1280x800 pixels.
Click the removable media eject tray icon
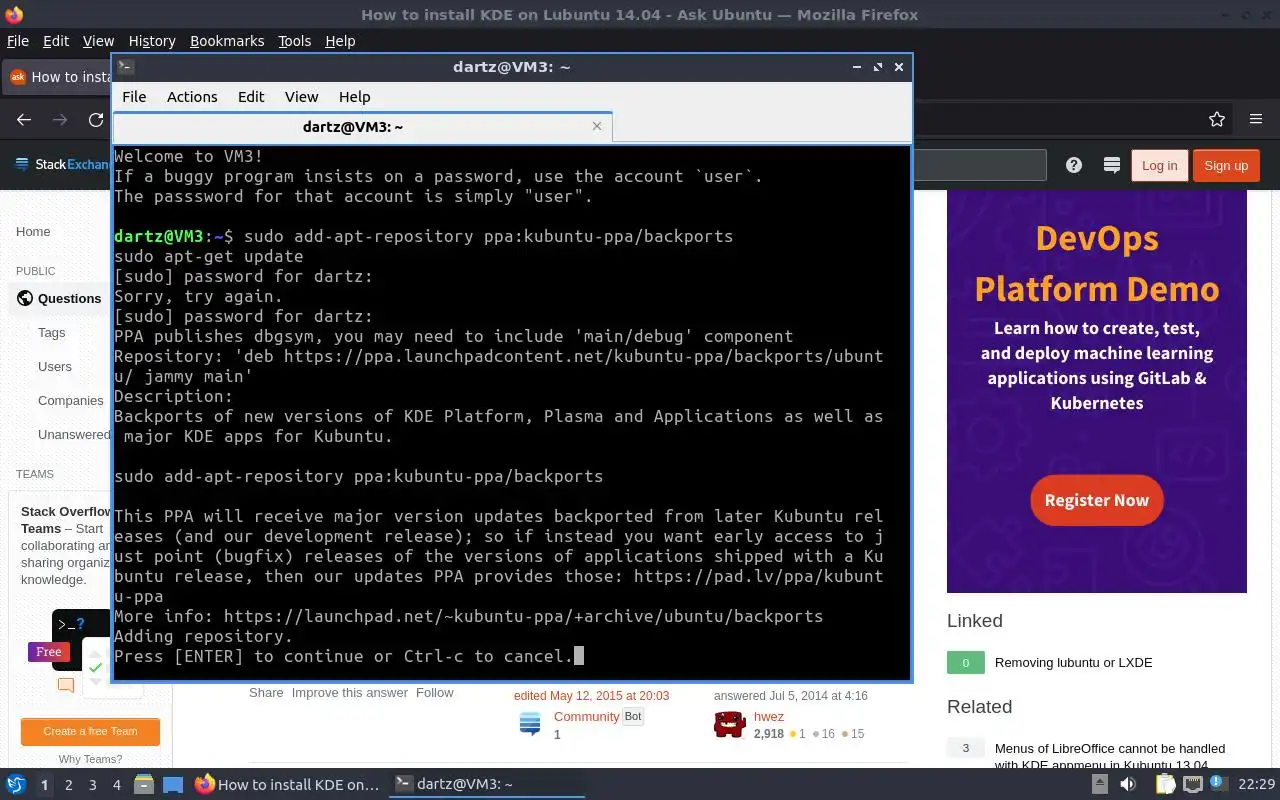(x=1100, y=785)
